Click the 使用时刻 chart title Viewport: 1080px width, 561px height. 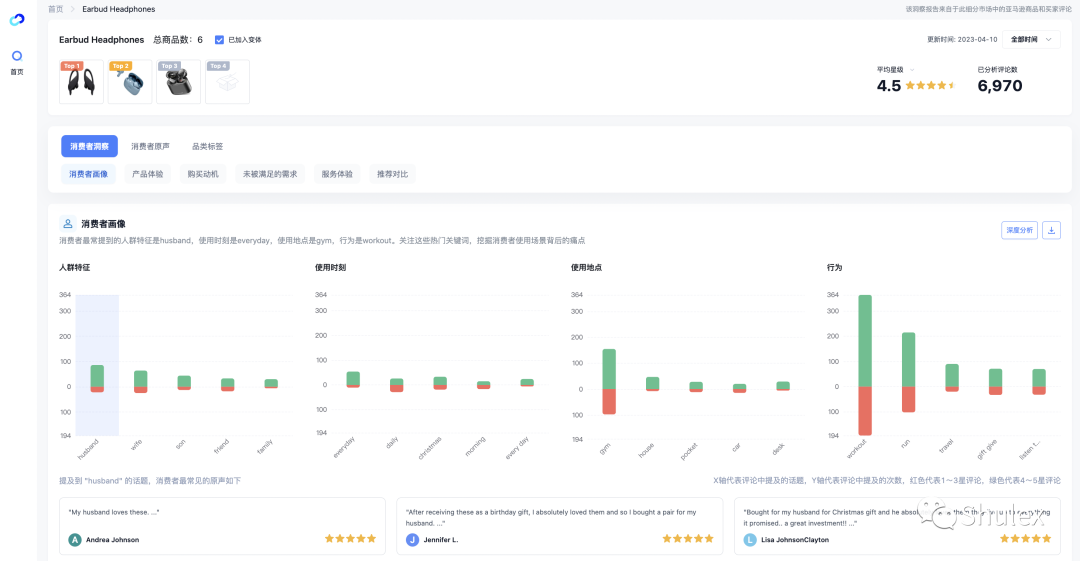click(x=331, y=267)
